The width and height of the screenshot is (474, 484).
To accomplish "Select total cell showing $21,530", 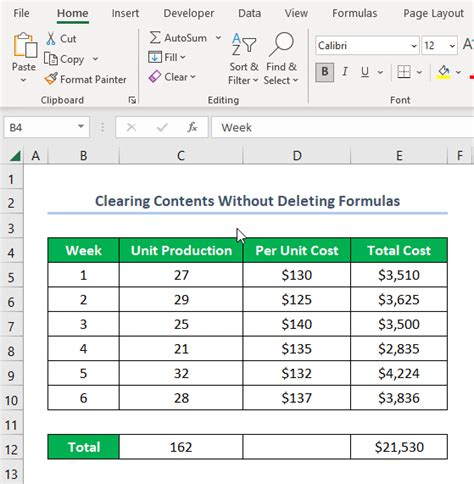I will coord(399,447).
